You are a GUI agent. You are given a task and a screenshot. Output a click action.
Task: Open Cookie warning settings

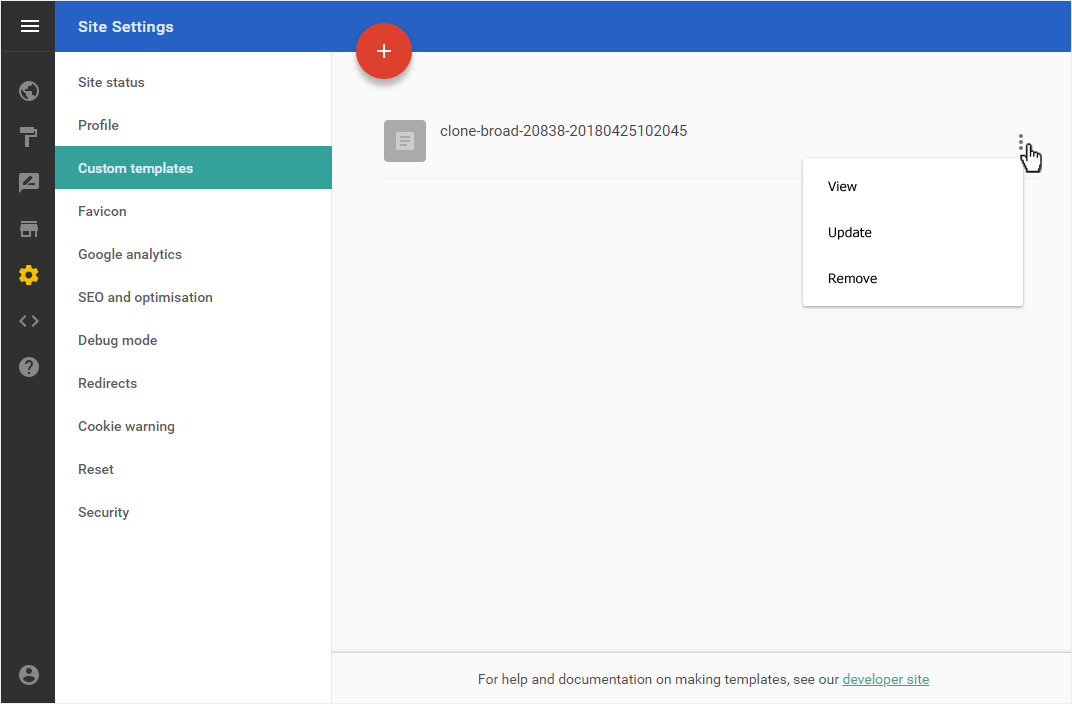click(x=193, y=427)
